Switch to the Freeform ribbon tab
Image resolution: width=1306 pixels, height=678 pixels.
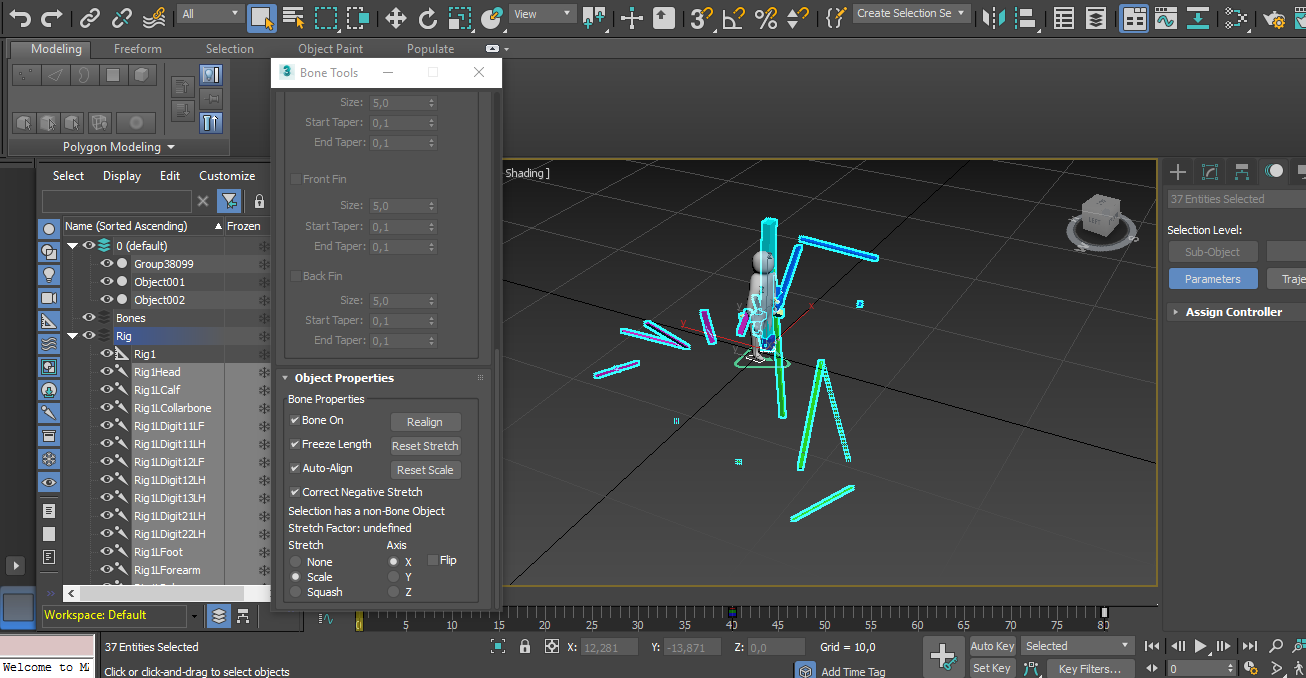(x=137, y=48)
